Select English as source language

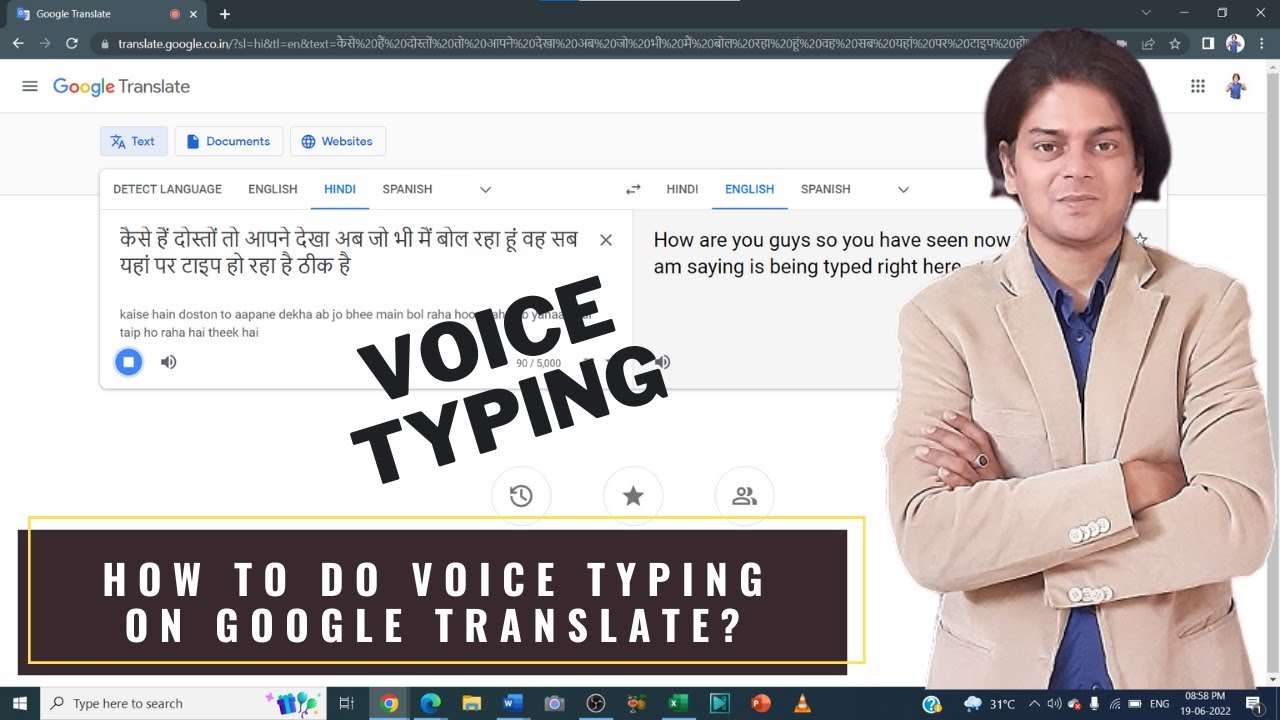point(273,189)
